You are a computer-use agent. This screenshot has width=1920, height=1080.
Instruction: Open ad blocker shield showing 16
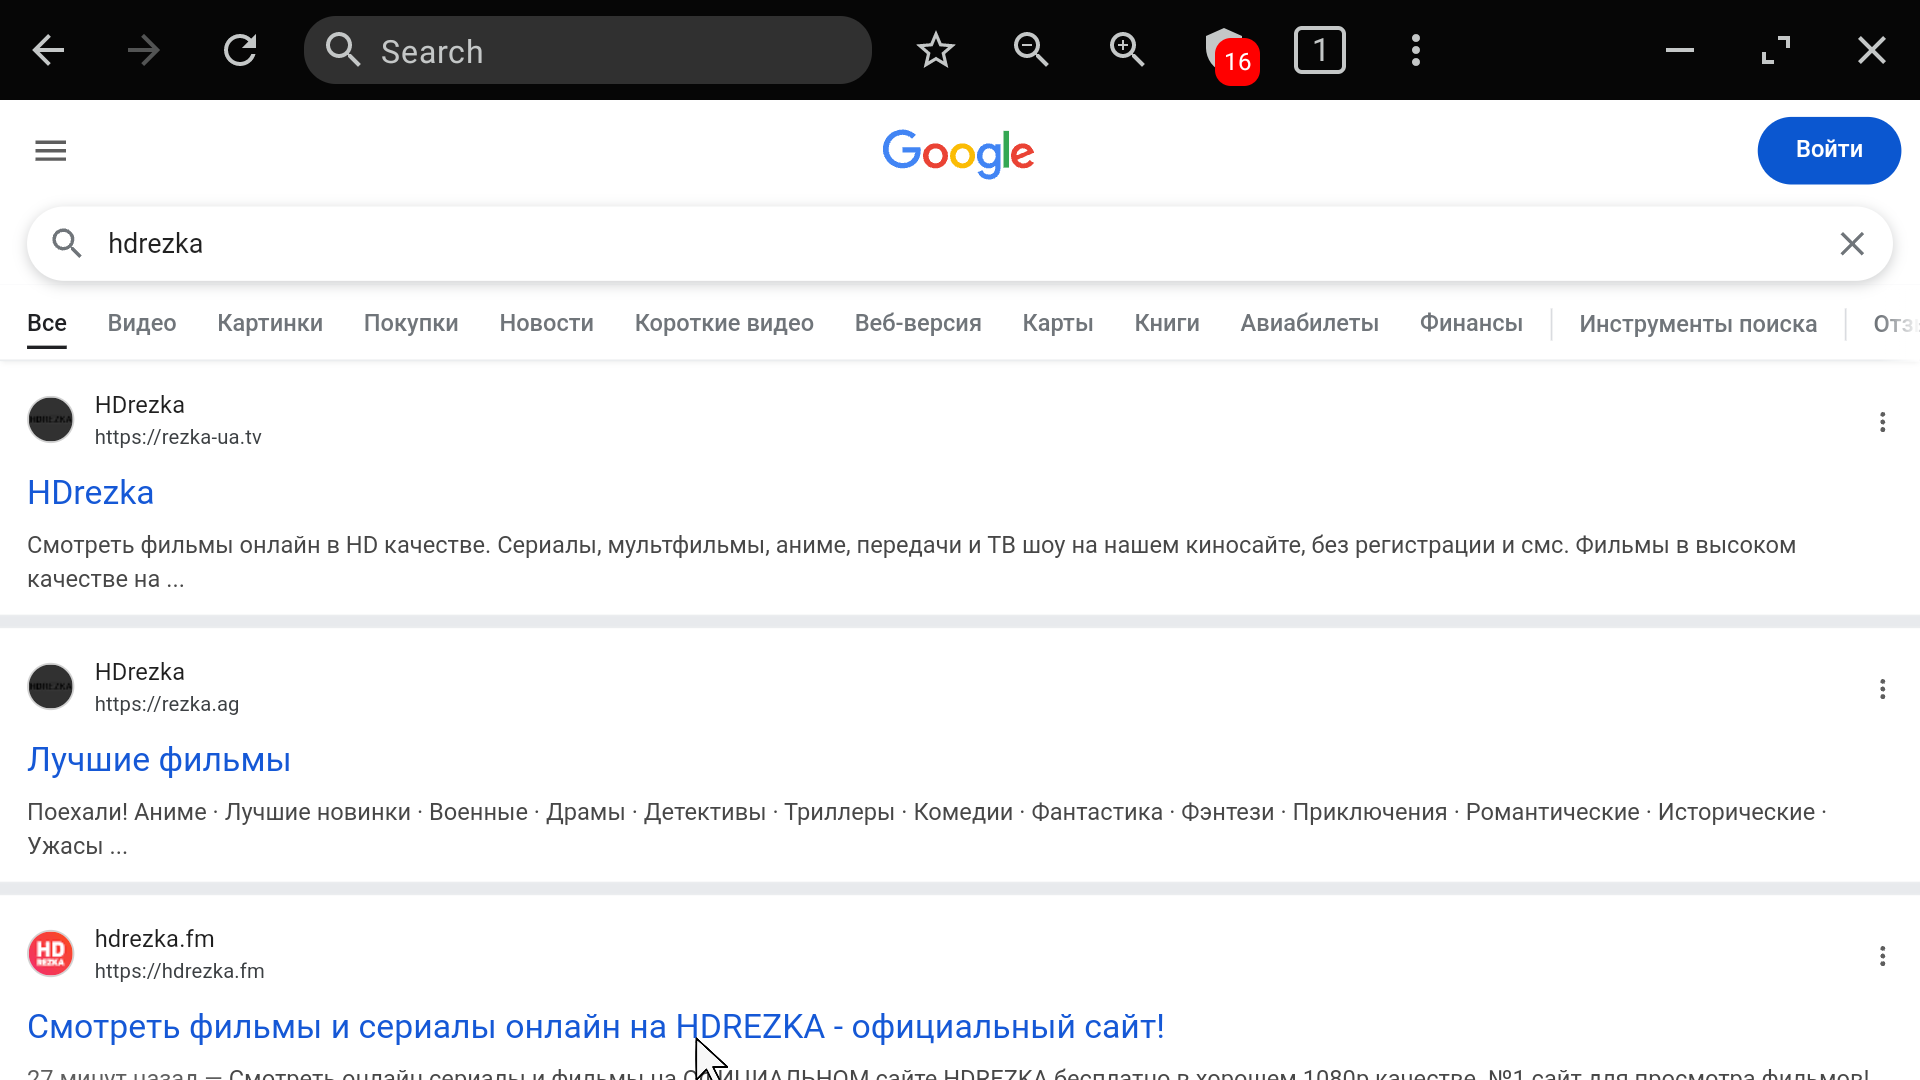tap(1228, 52)
